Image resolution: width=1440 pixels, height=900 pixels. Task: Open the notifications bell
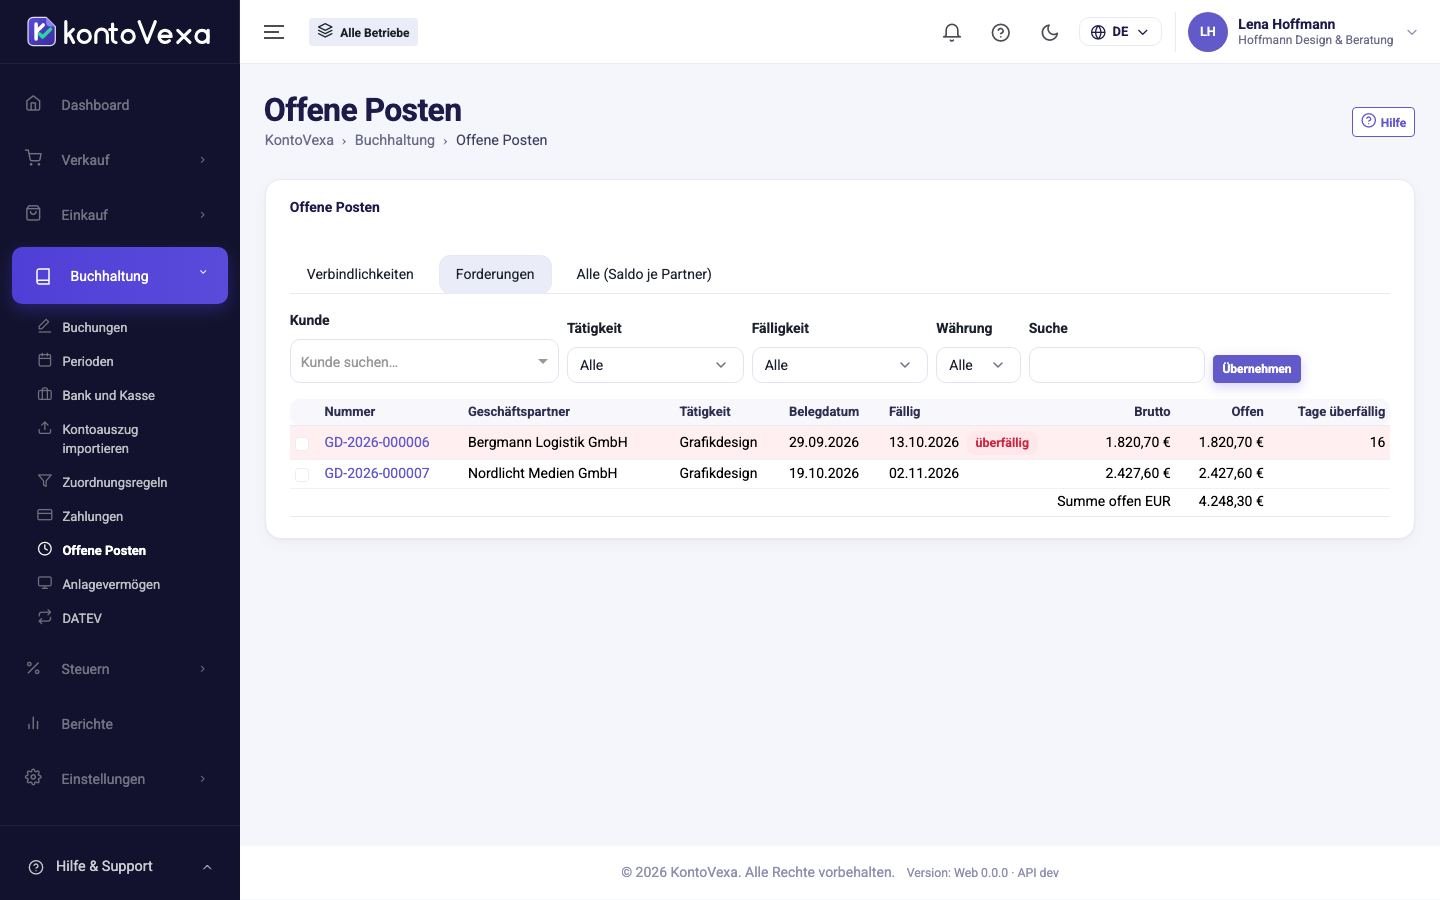coord(952,32)
